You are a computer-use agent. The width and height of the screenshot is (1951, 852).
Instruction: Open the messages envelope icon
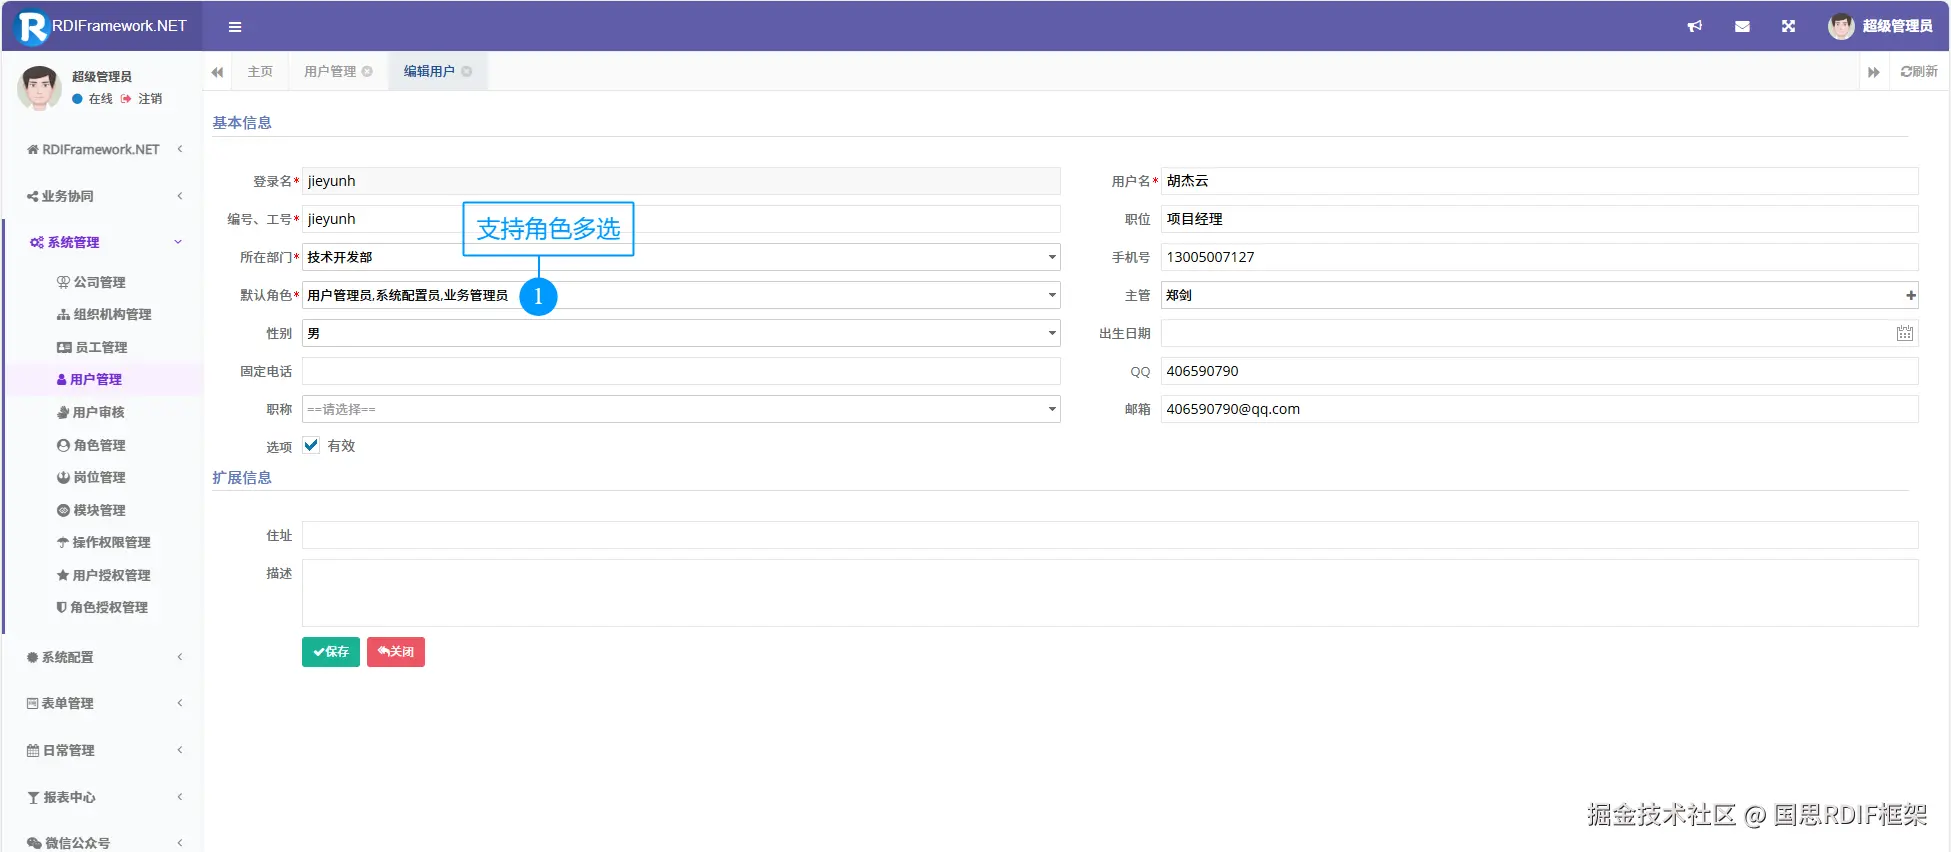[x=1742, y=27]
